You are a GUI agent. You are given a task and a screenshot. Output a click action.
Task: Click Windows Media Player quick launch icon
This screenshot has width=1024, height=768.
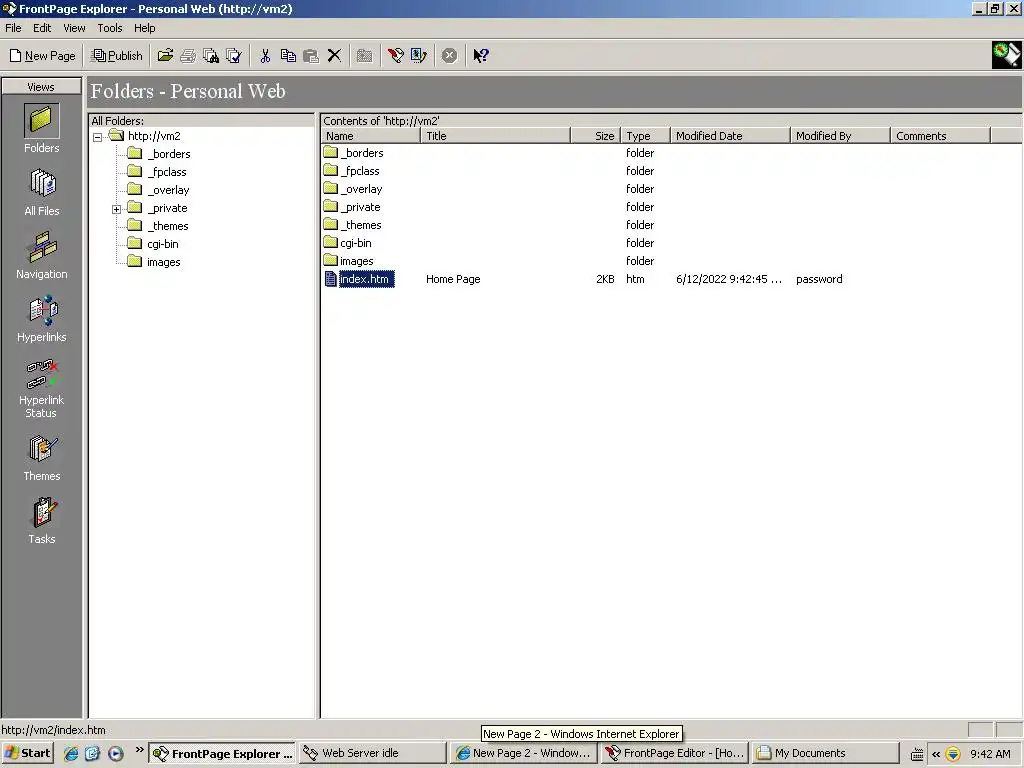[116, 754]
